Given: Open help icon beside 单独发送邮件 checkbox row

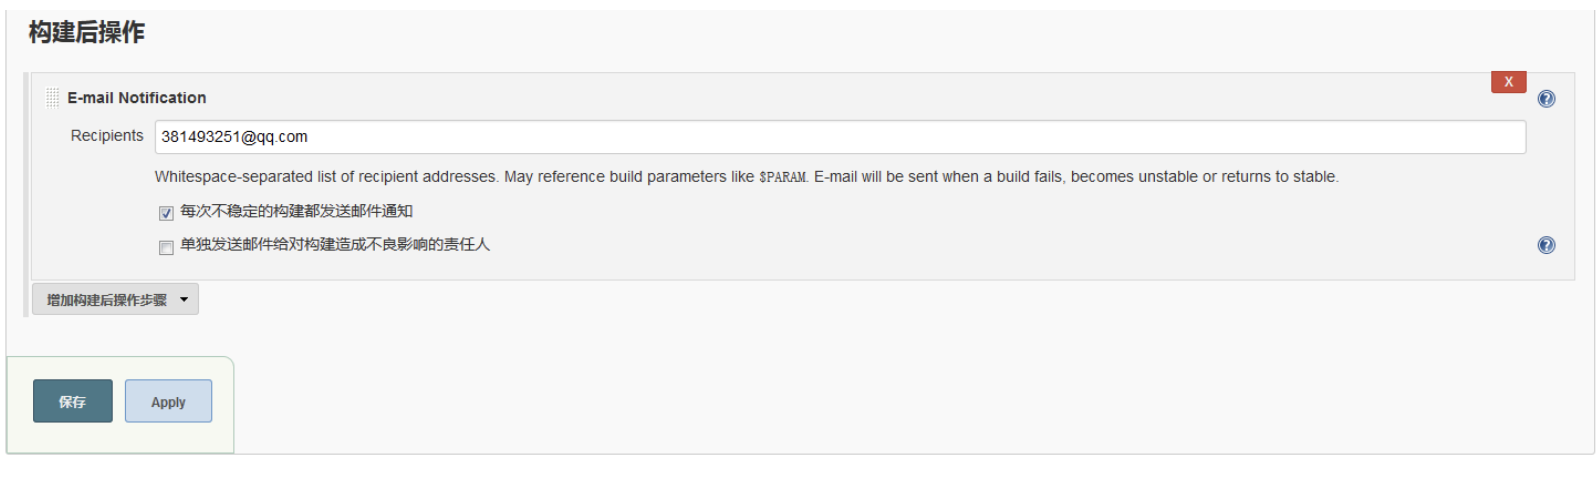Looking at the screenshot, I should (x=1546, y=245).
